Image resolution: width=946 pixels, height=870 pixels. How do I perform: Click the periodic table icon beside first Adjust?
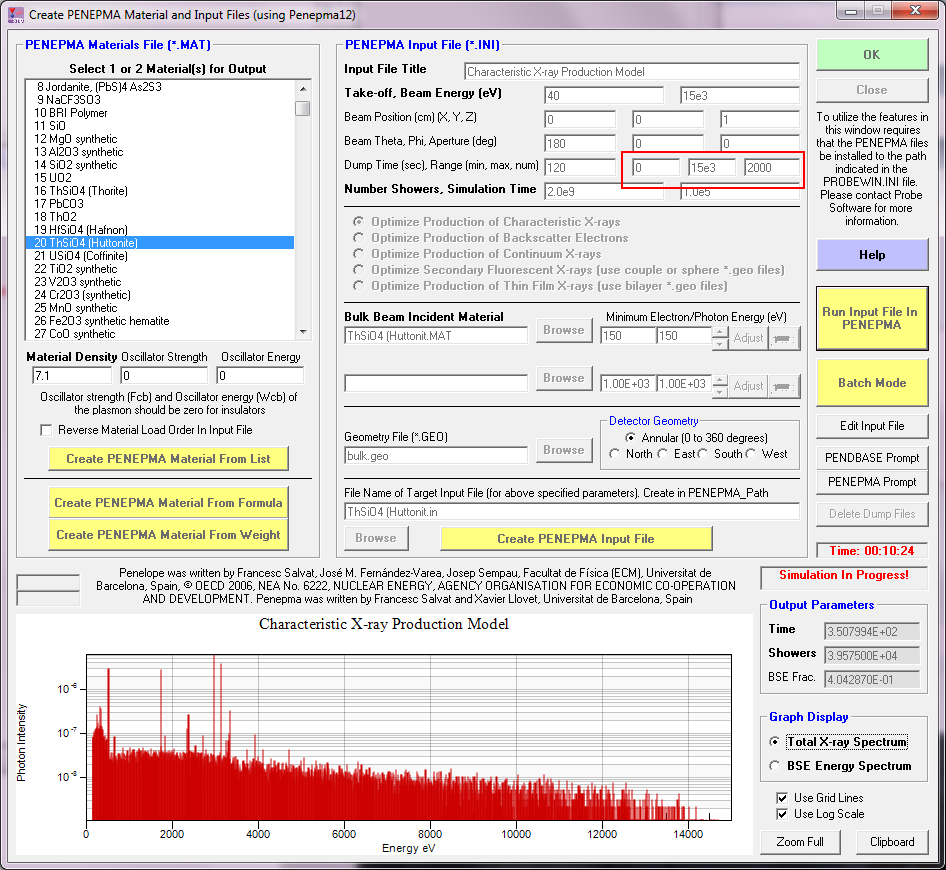tap(785, 338)
